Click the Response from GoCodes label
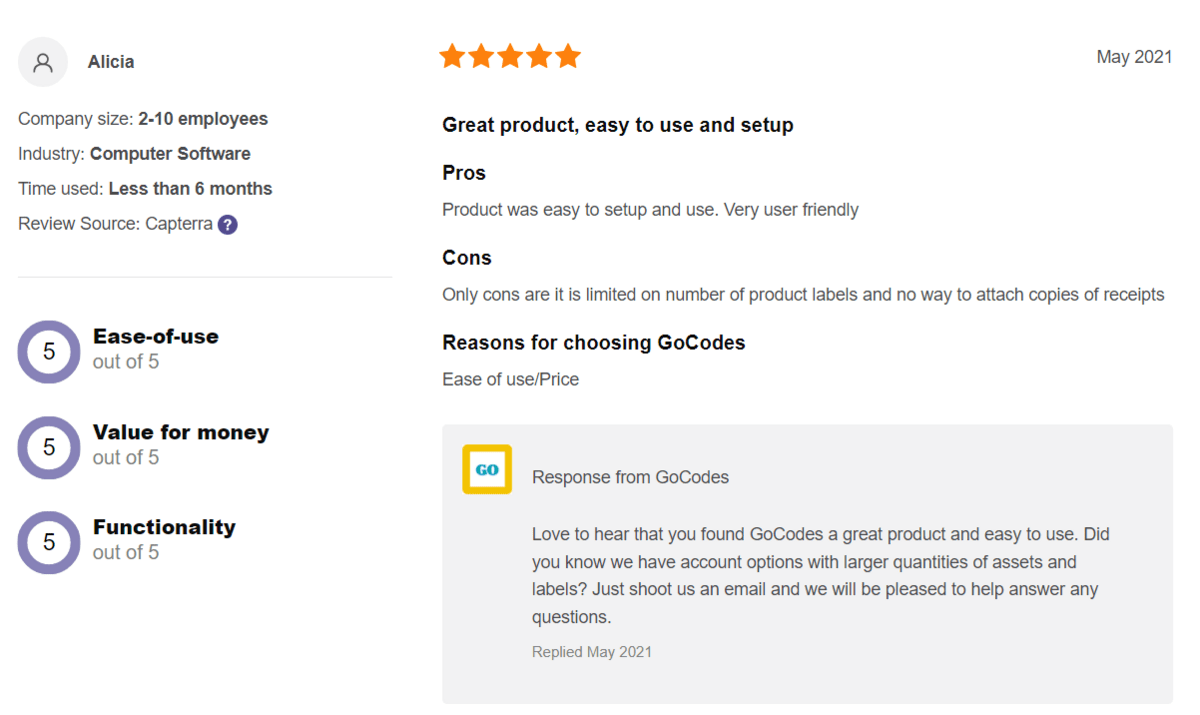 630,477
